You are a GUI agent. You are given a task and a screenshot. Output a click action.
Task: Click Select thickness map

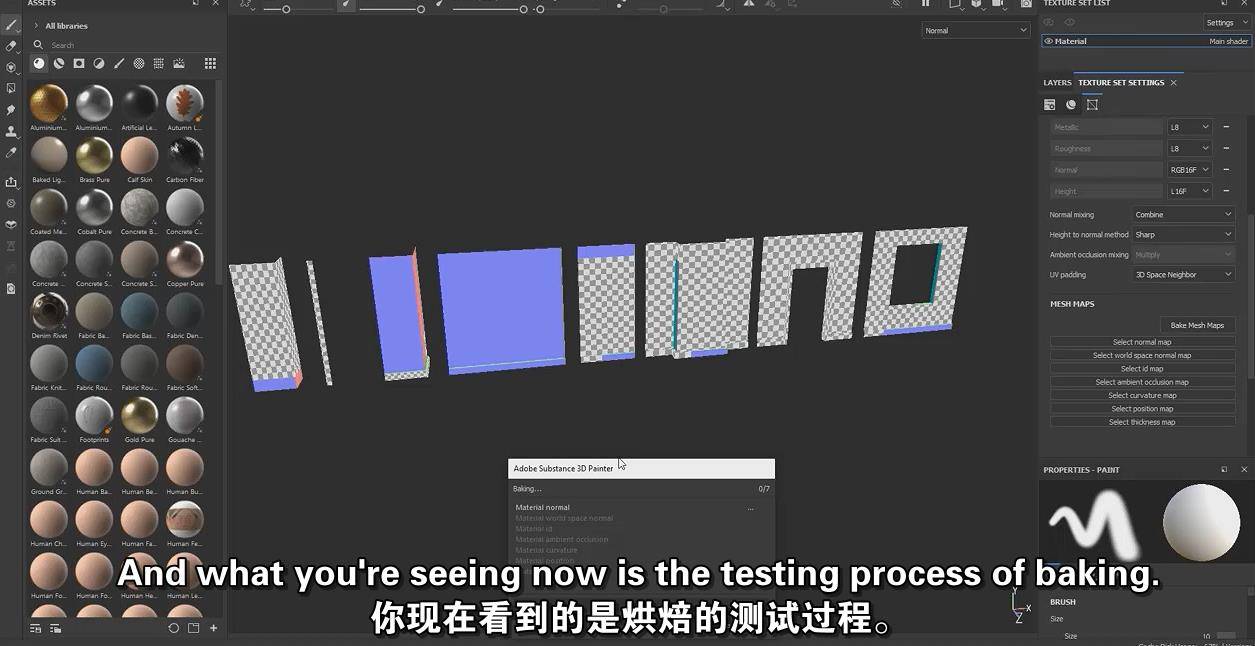click(x=1142, y=422)
